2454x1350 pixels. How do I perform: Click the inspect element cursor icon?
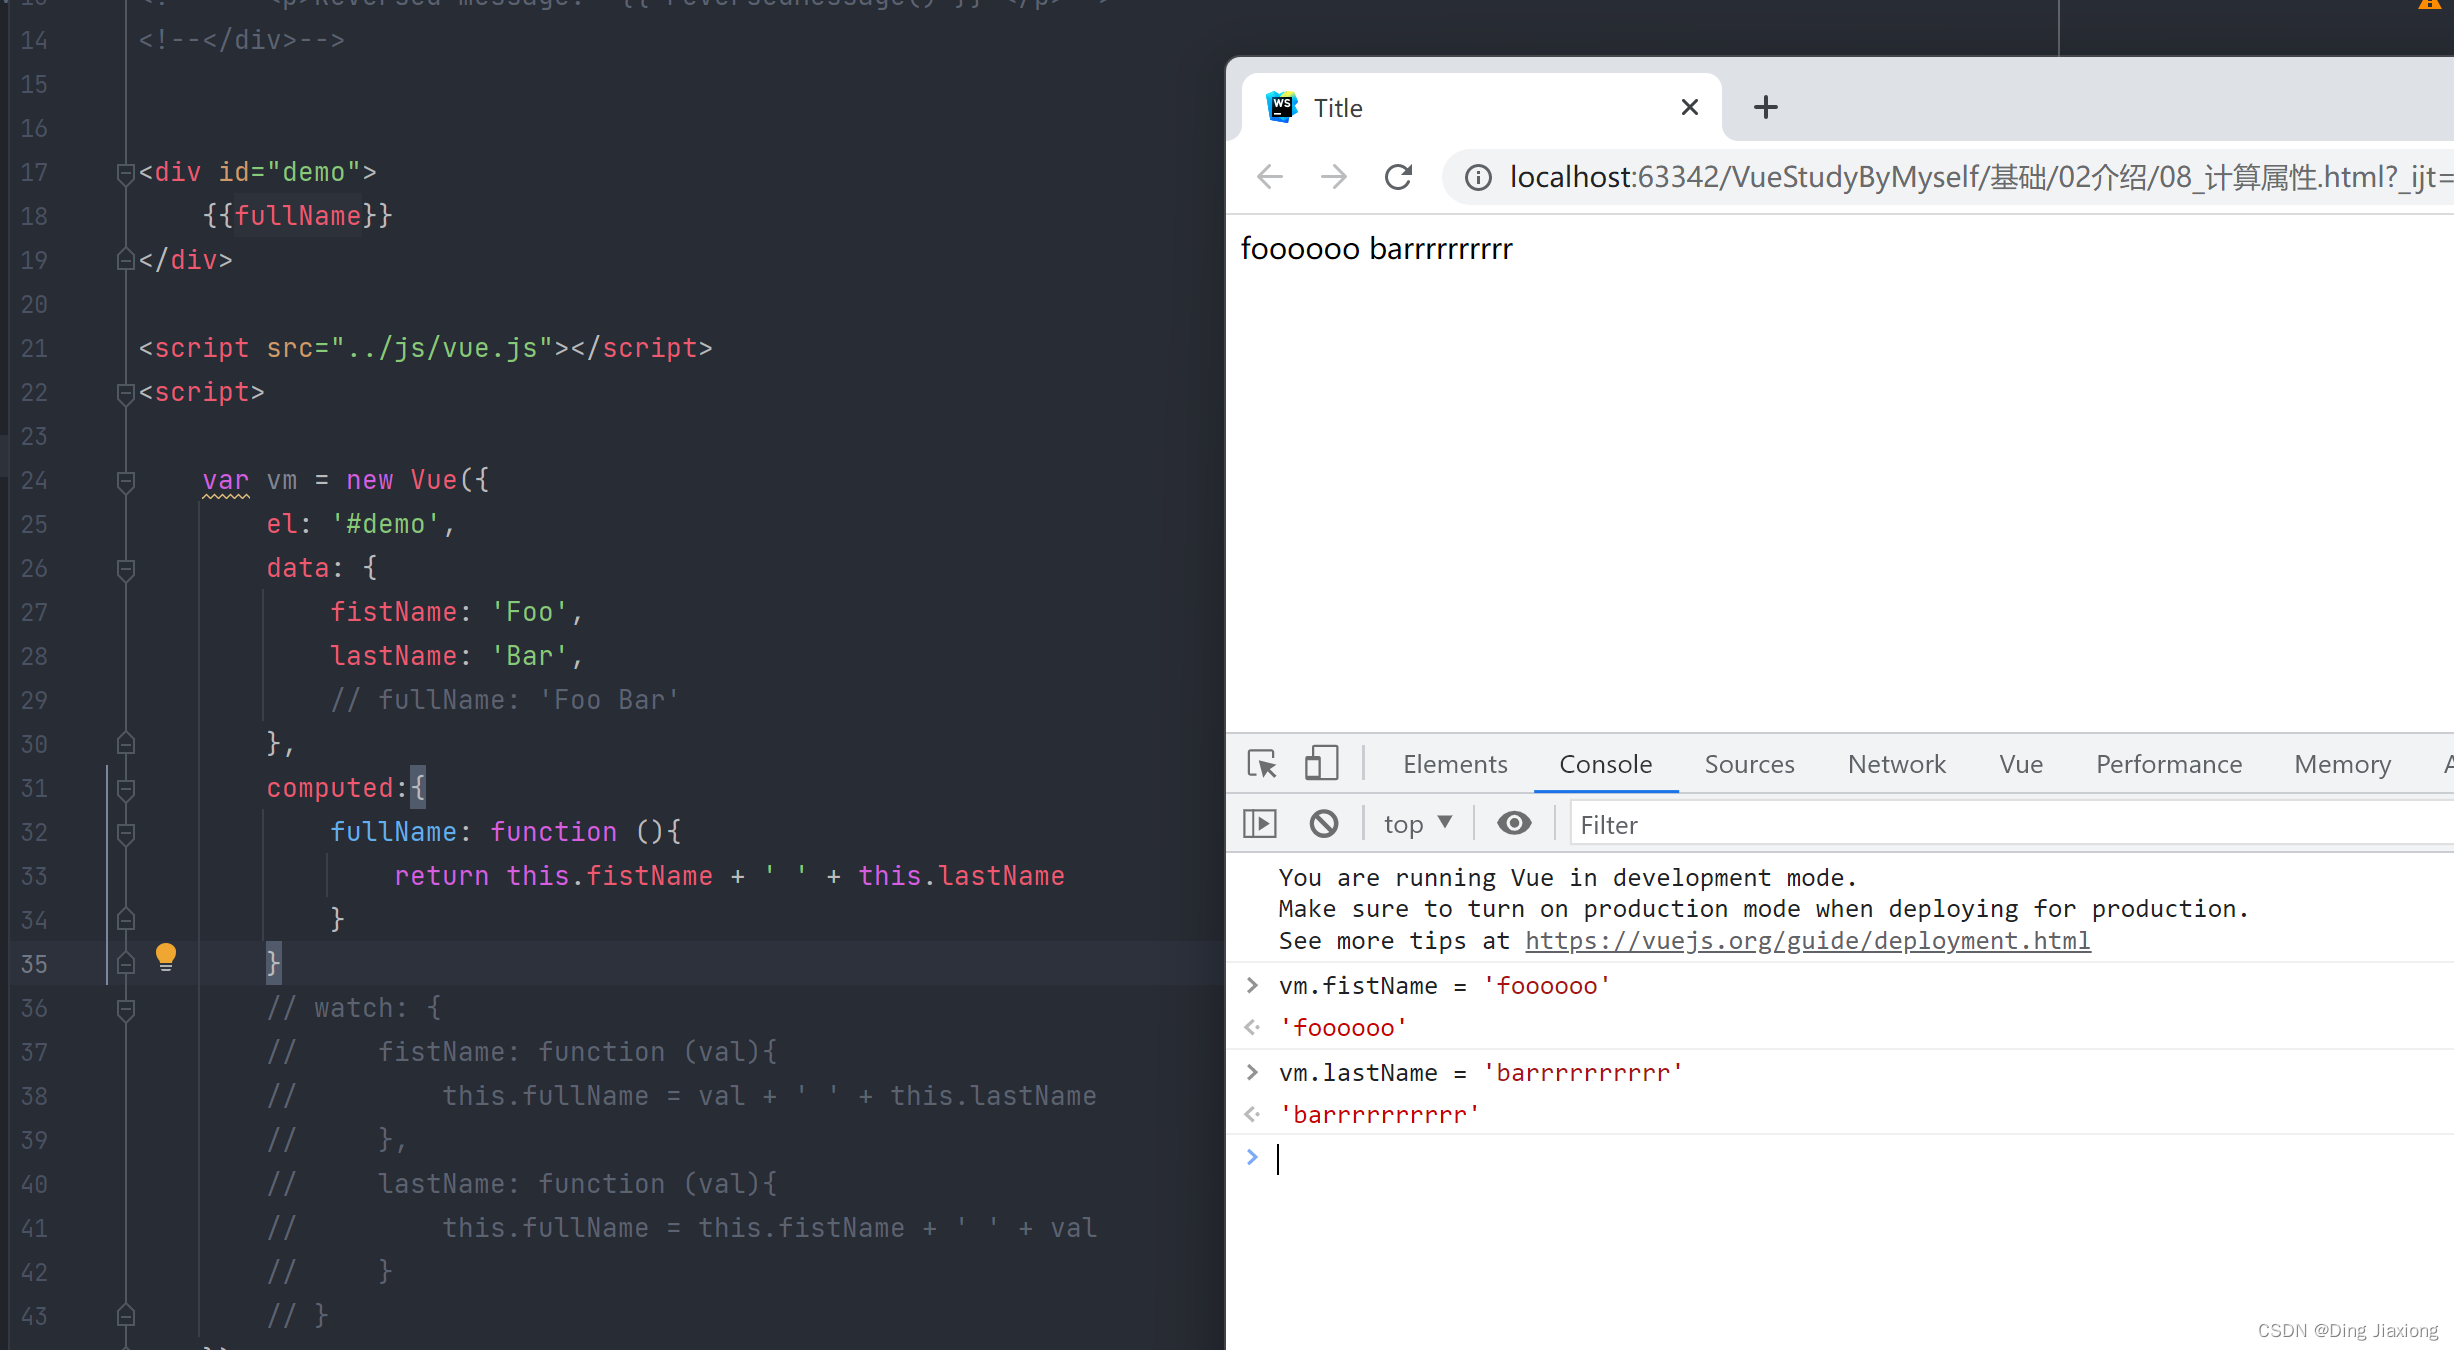(1267, 763)
